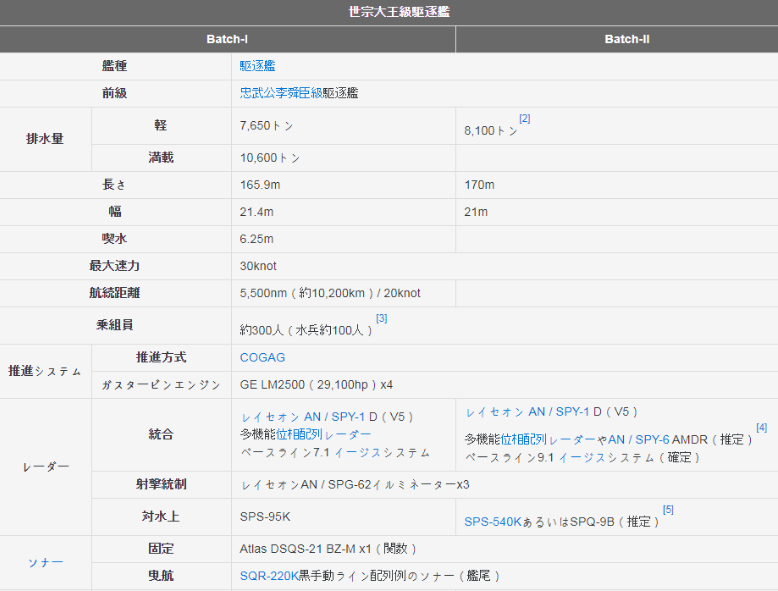
Task: Click the GE LM2500 engine cell text
Action: tap(316, 385)
